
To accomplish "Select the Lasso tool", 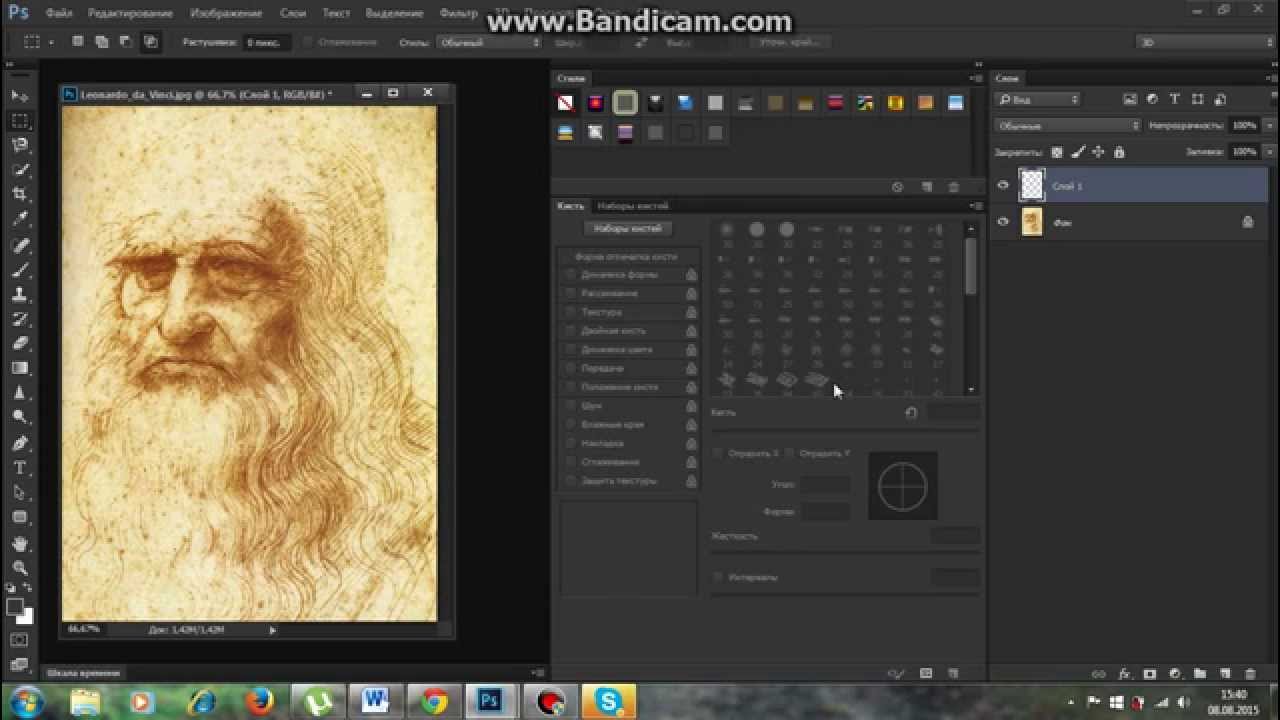I will [x=20, y=146].
